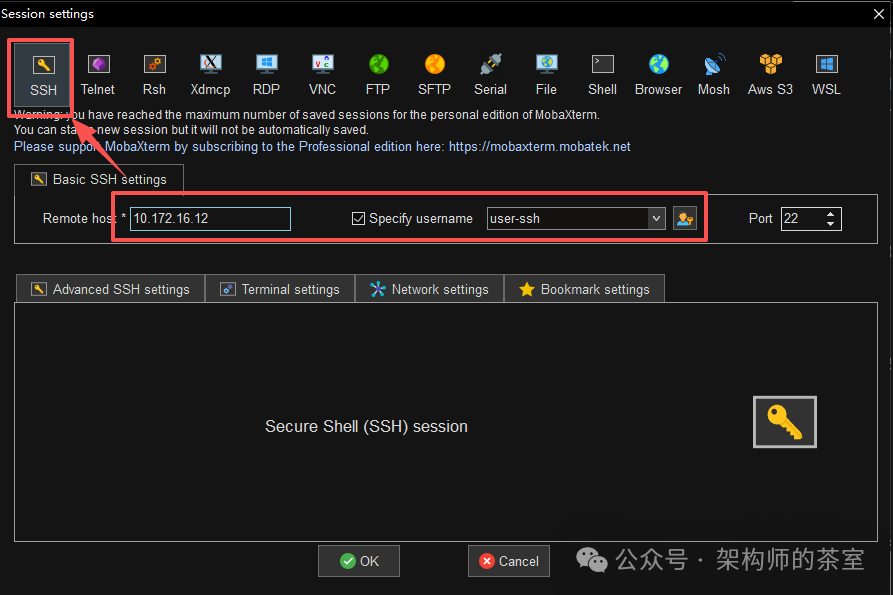Select the RDP session icon
Viewport: 893px width, 595px height.
267,75
